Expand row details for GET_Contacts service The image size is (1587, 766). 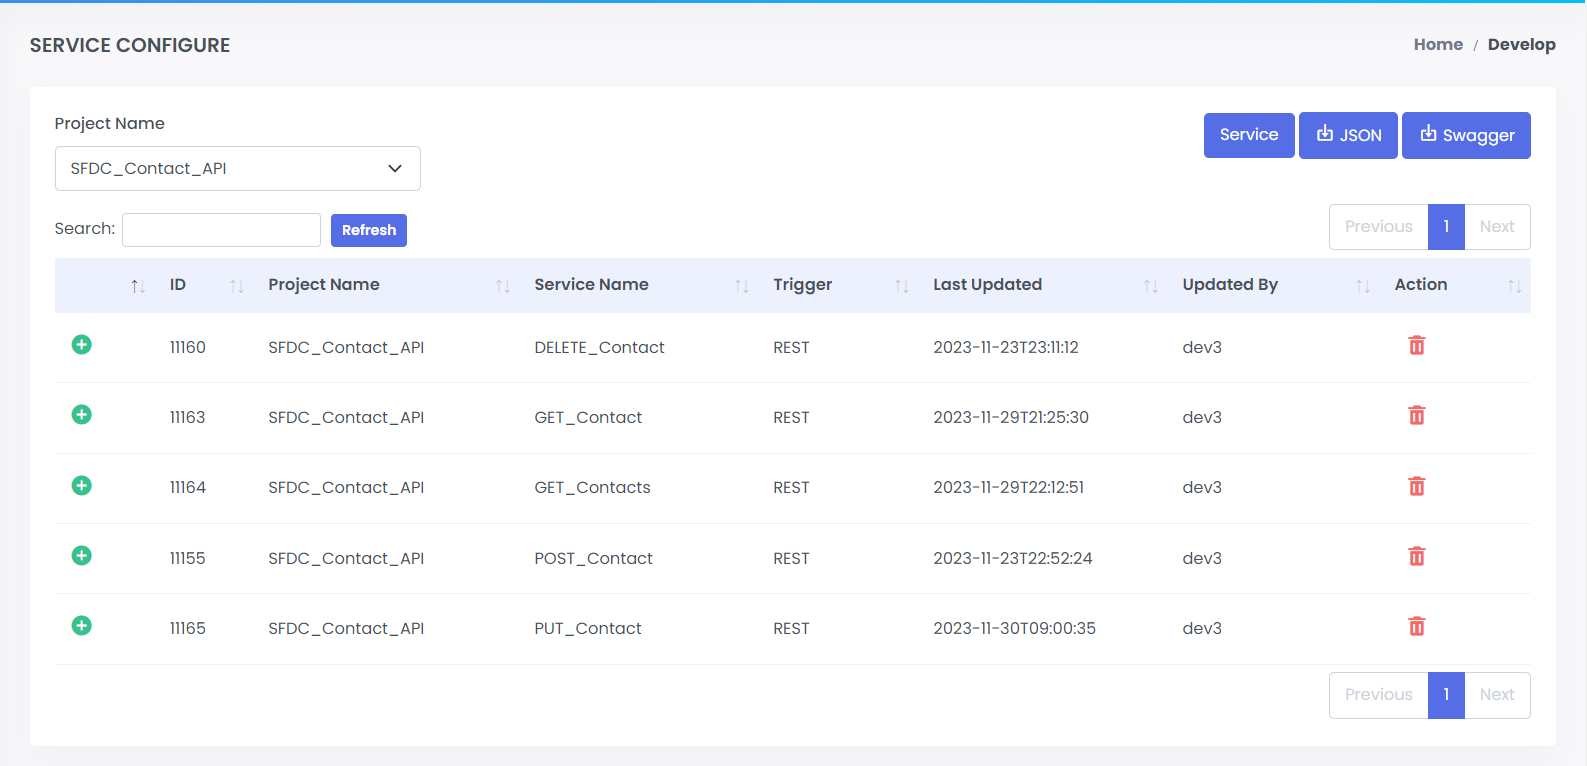(x=82, y=486)
